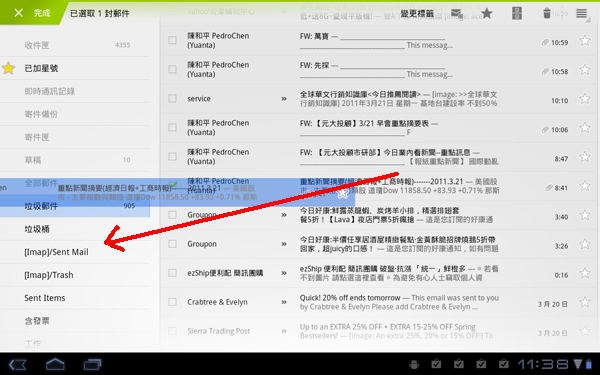Image resolution: width=600 pixels, height=375 pixels.
Task: Open the Quick! 20% off ends tomorrow email
Action: point(350,298)
